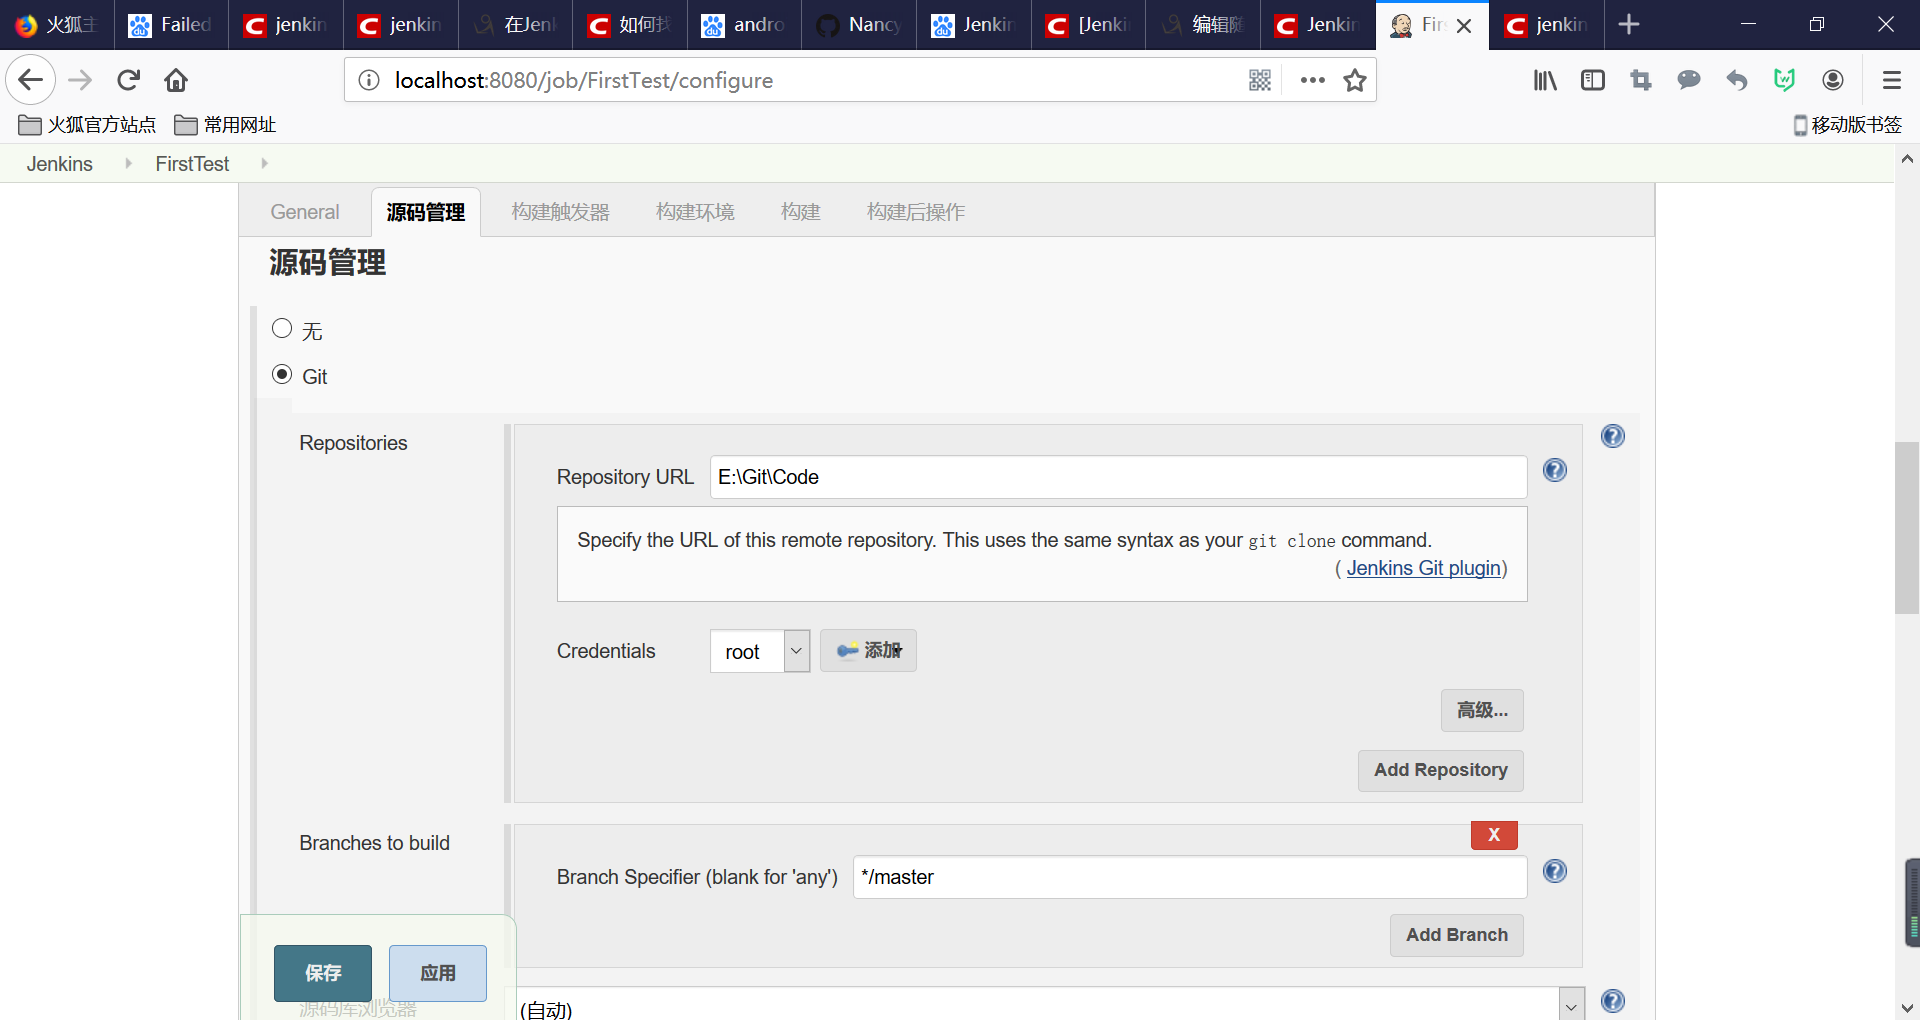This screenshot has width=1920, height=1020.
Task: Delete the branch with the red X button
Action: (x=1494, y=835)
